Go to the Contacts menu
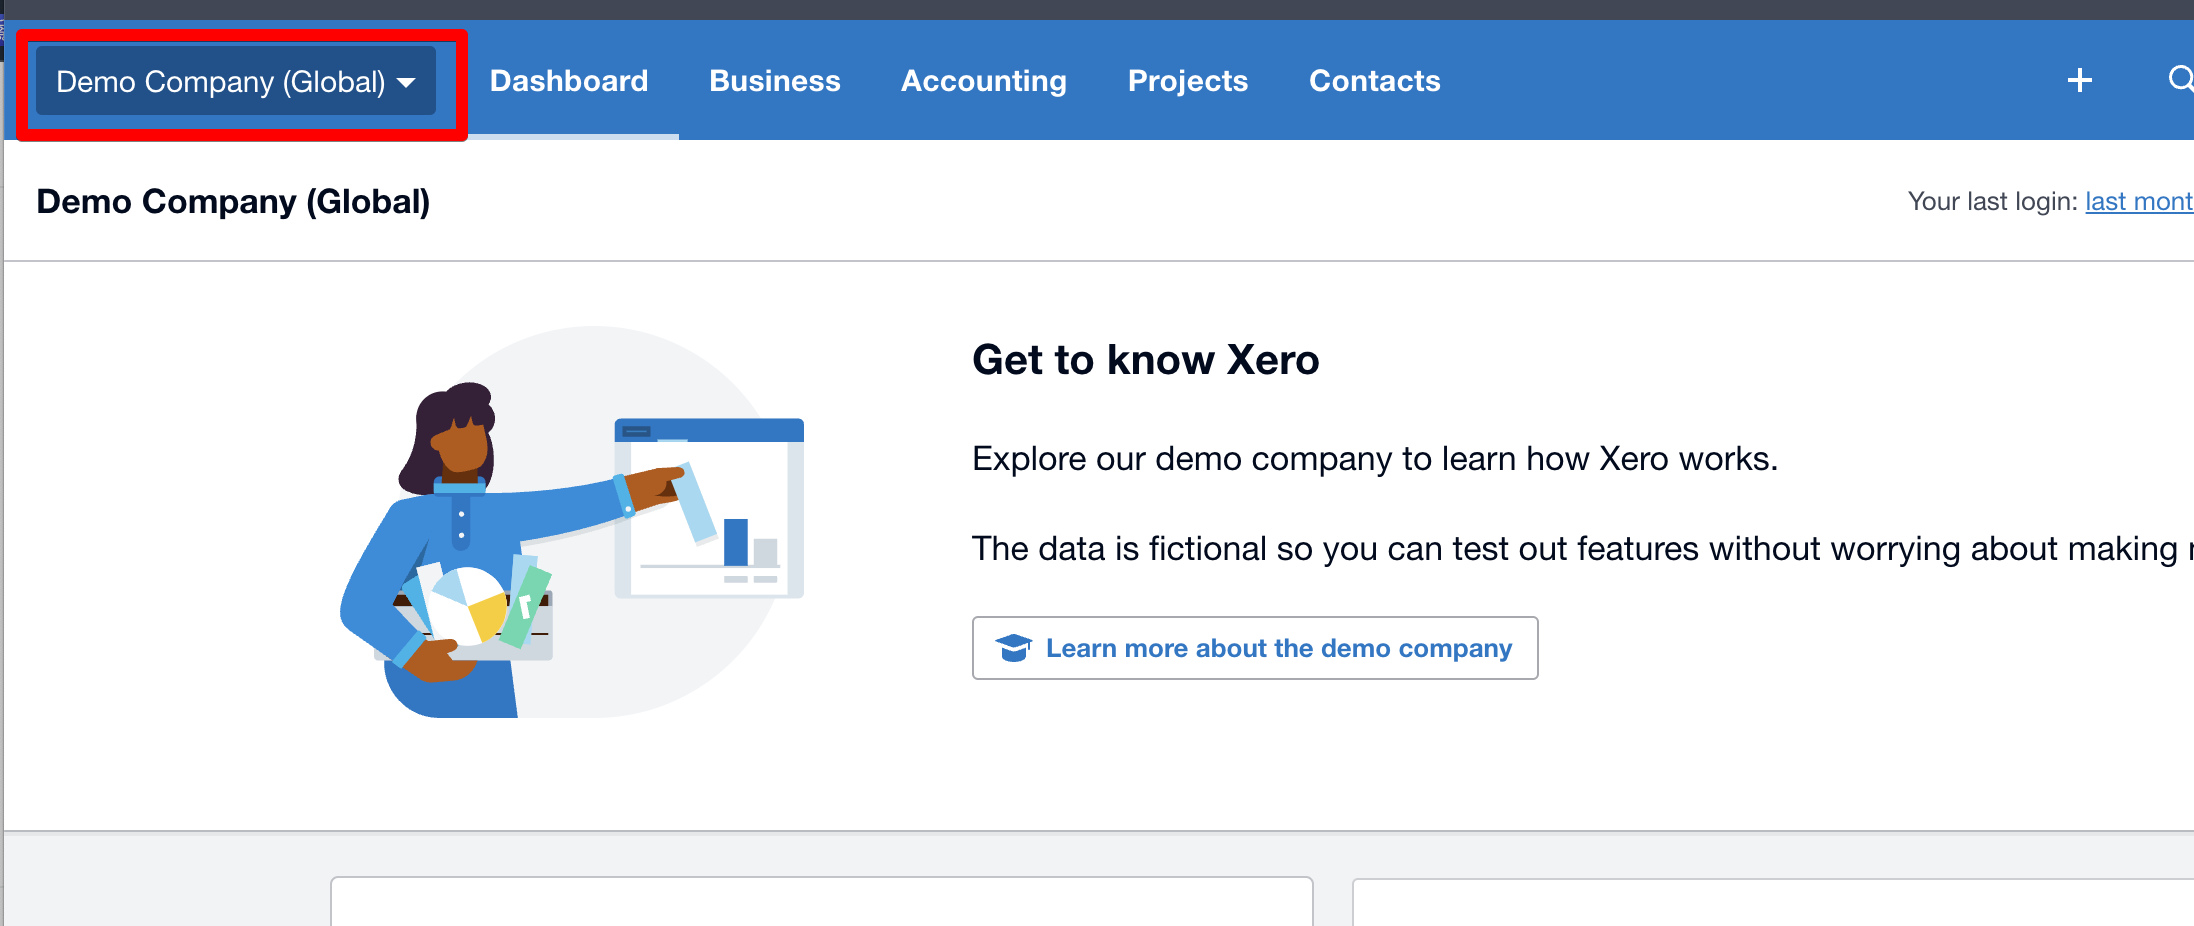This screenshot has height=926, width=2194. (1374, 81)
